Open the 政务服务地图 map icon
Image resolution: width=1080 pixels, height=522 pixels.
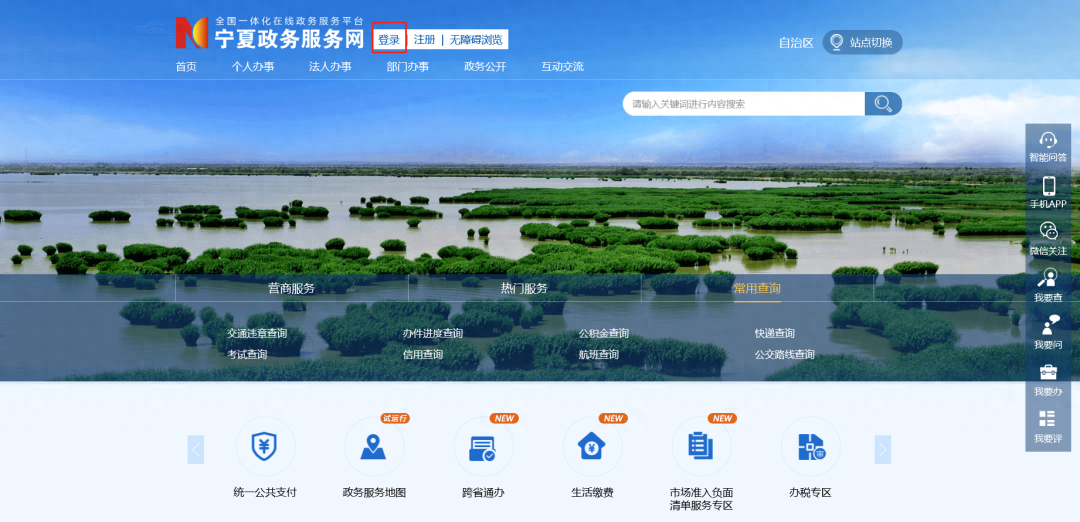coord(374,447)
